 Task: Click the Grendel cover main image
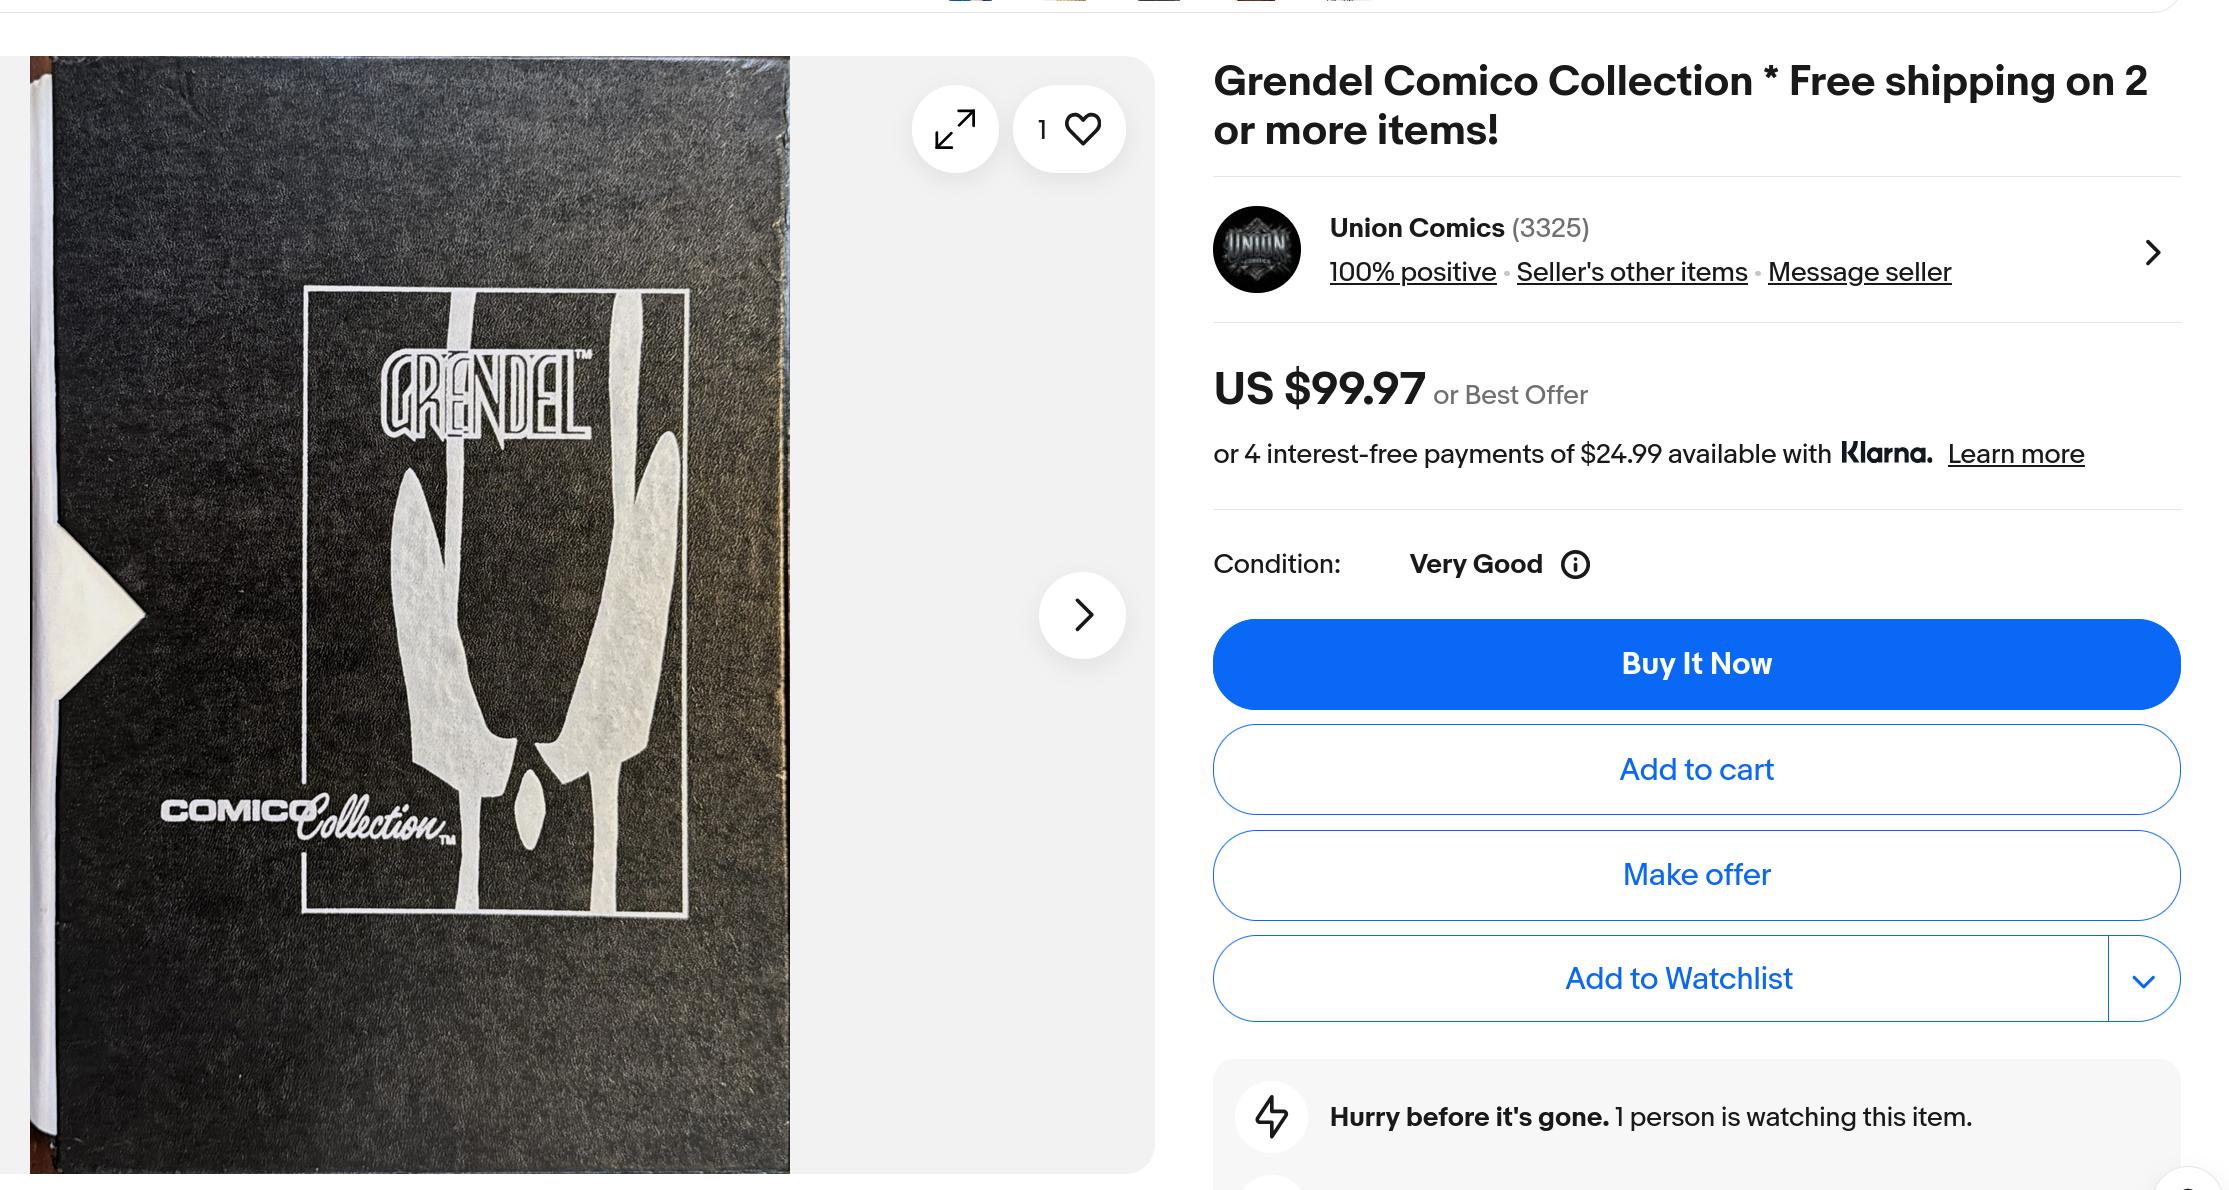(410, 614)
